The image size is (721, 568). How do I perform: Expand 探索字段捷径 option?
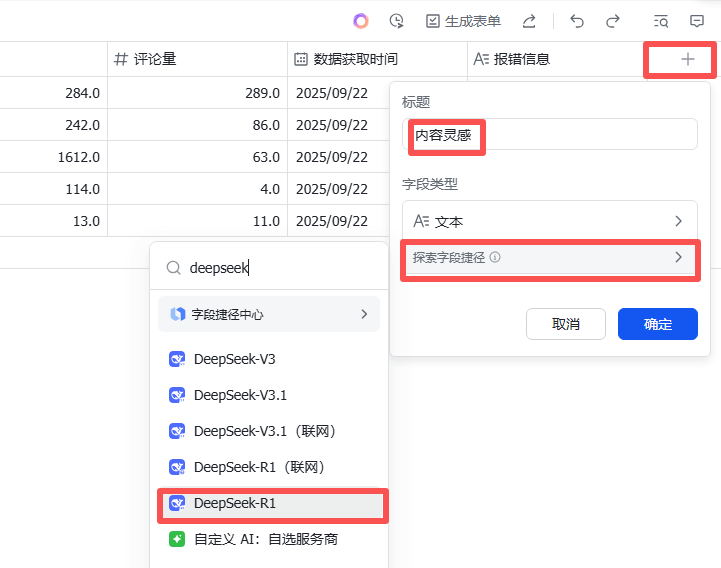tap(549, 258)
